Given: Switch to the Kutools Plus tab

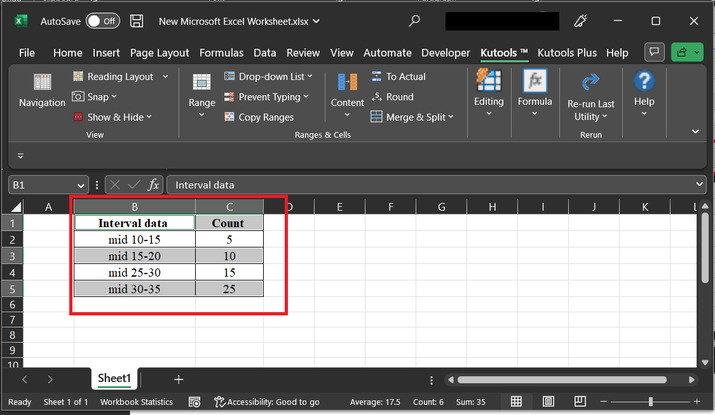Looking at the screenshot, I should (569, 53).
